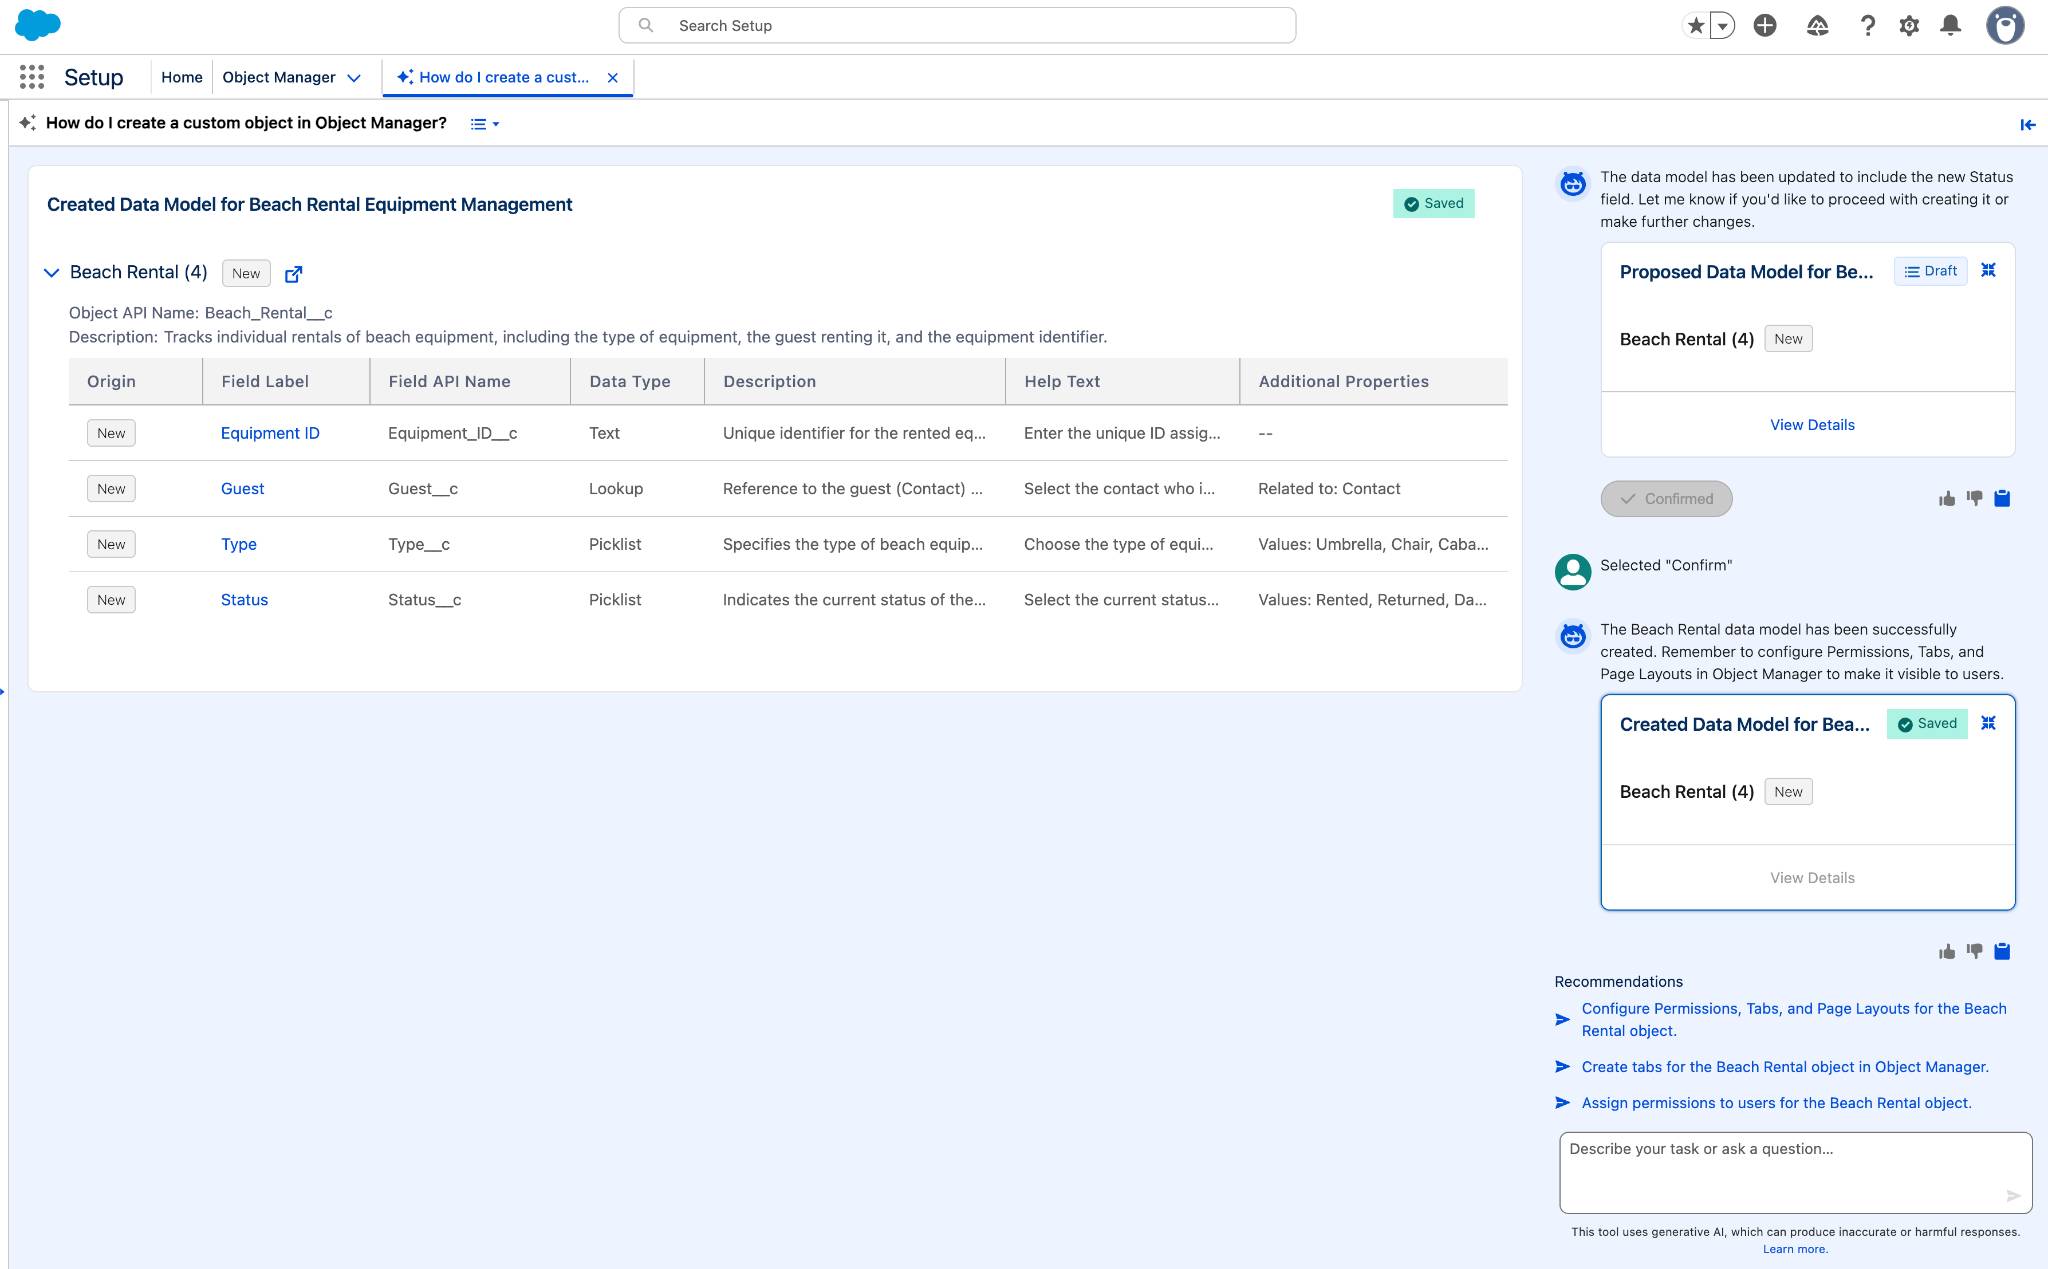Switch to the Home tab in Setup
This screenshot has height=1269, width=2048.
(182, 77)
